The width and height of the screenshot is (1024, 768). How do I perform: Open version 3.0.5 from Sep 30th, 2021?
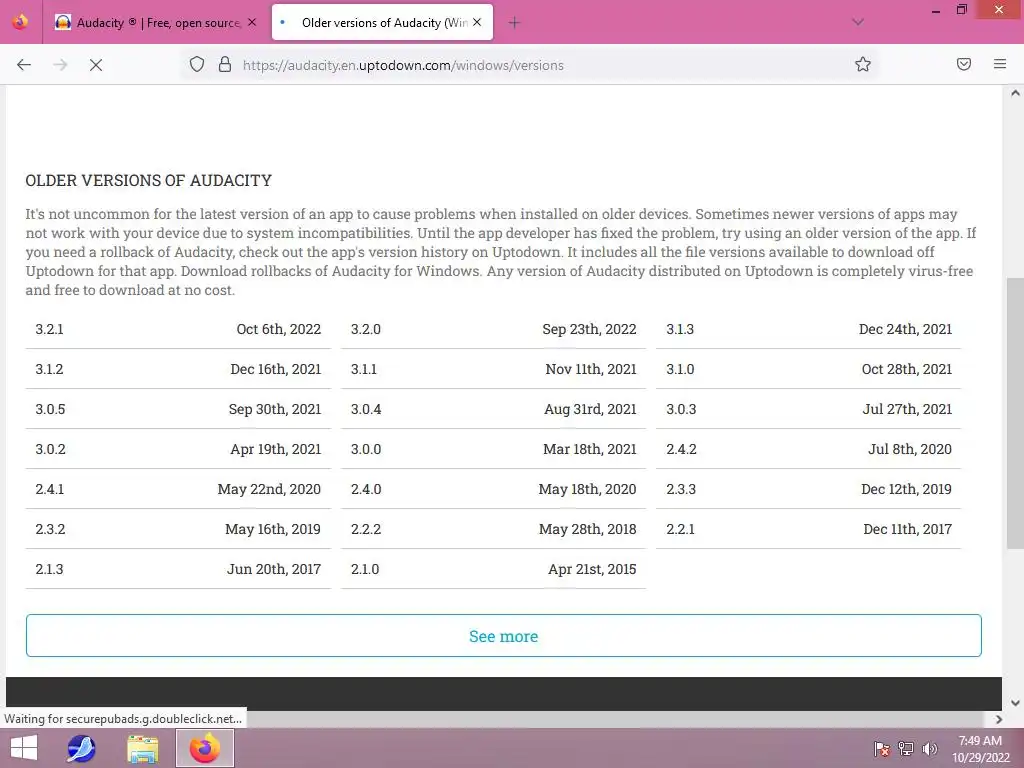pyautogui.click(x=178, y=409)
